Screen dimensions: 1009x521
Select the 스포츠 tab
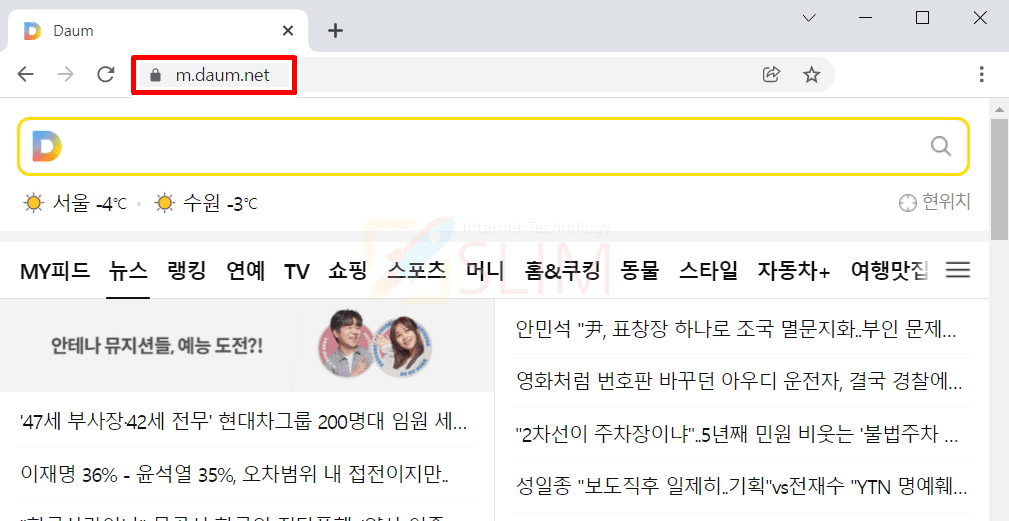point(416,271)
